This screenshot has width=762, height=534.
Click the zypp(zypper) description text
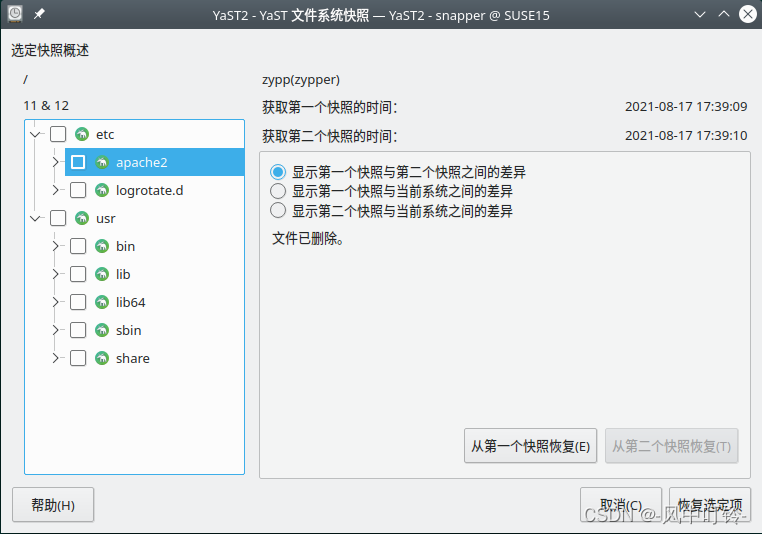pyautogui.click(x=301, y=80)
